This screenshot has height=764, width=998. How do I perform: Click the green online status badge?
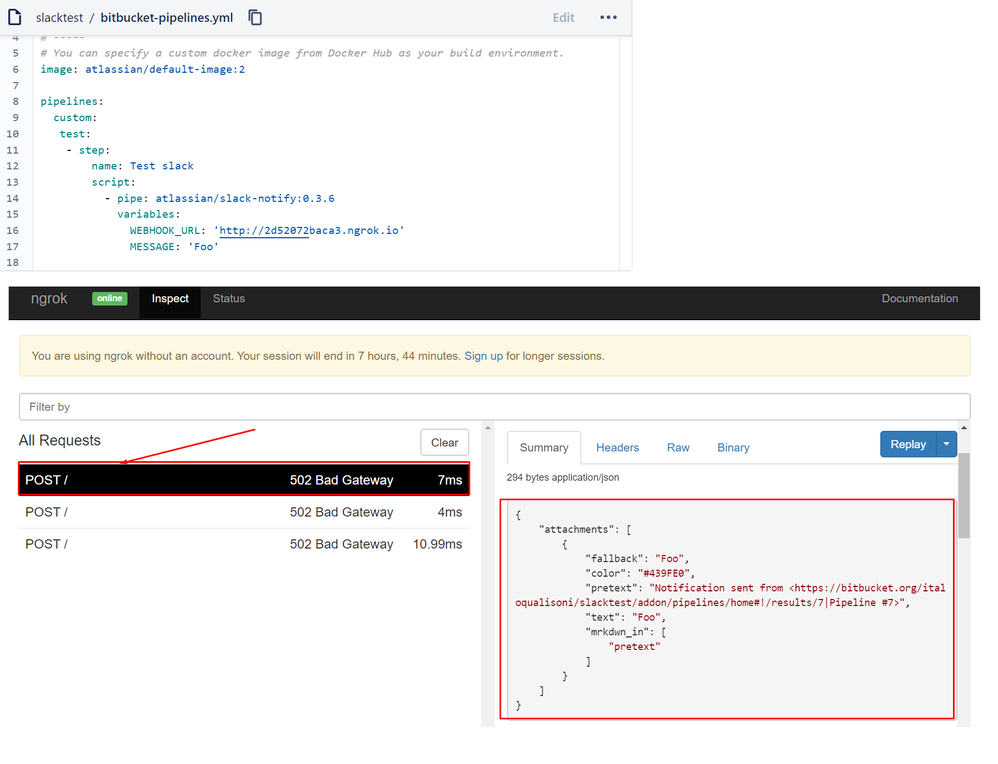(109, 298)
